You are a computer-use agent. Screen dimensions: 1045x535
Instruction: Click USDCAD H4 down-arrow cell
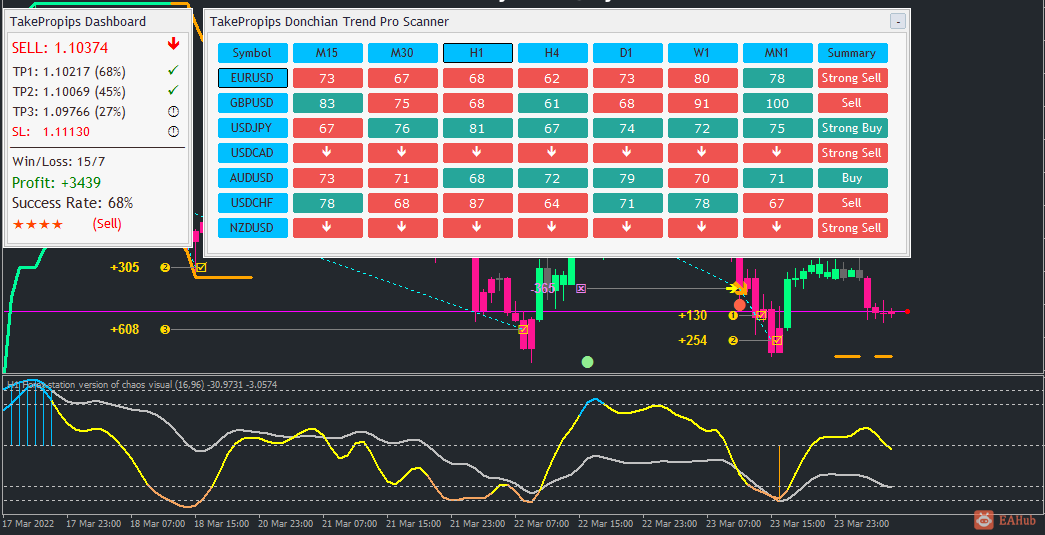(x=552, y=153)
